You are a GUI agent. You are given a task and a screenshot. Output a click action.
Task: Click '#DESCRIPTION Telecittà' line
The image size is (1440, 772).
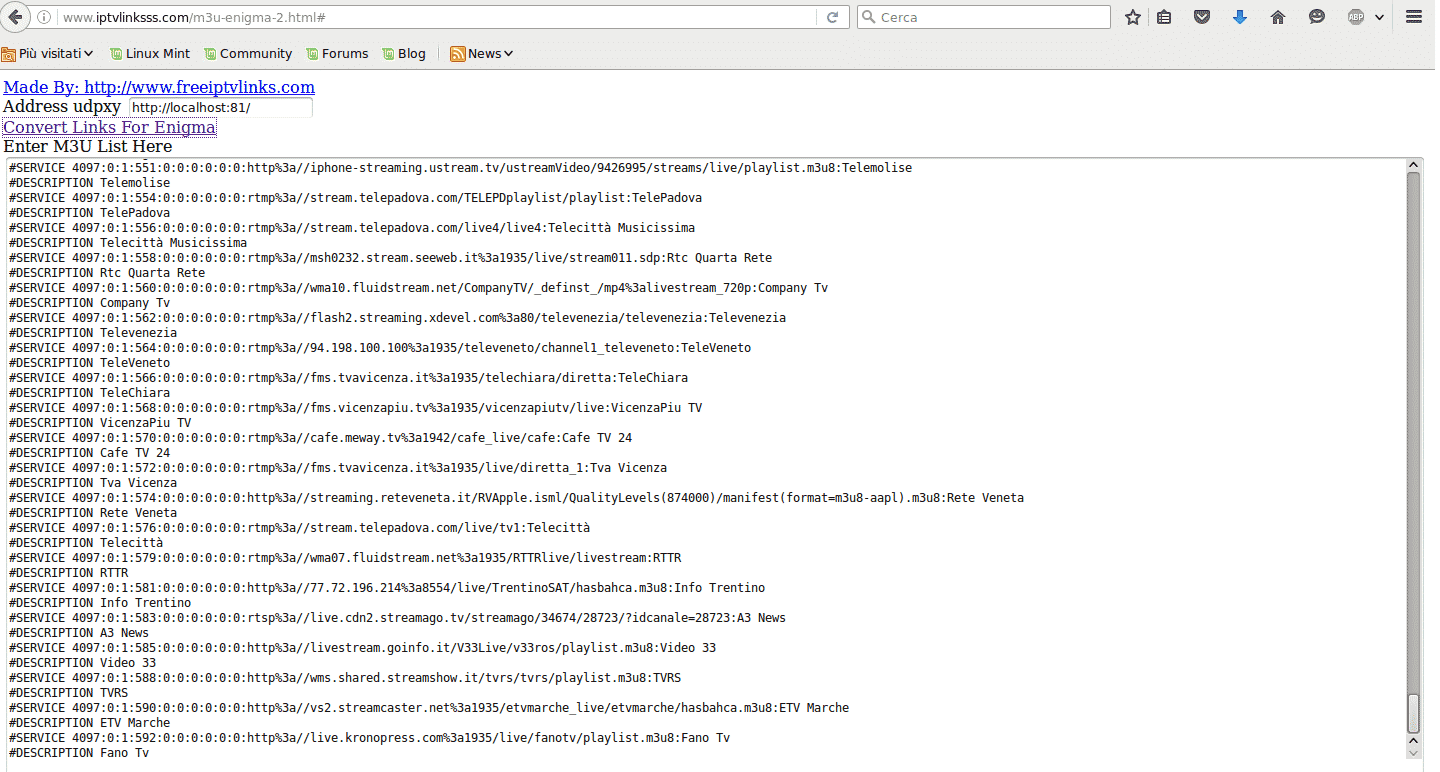click(86, 543)
